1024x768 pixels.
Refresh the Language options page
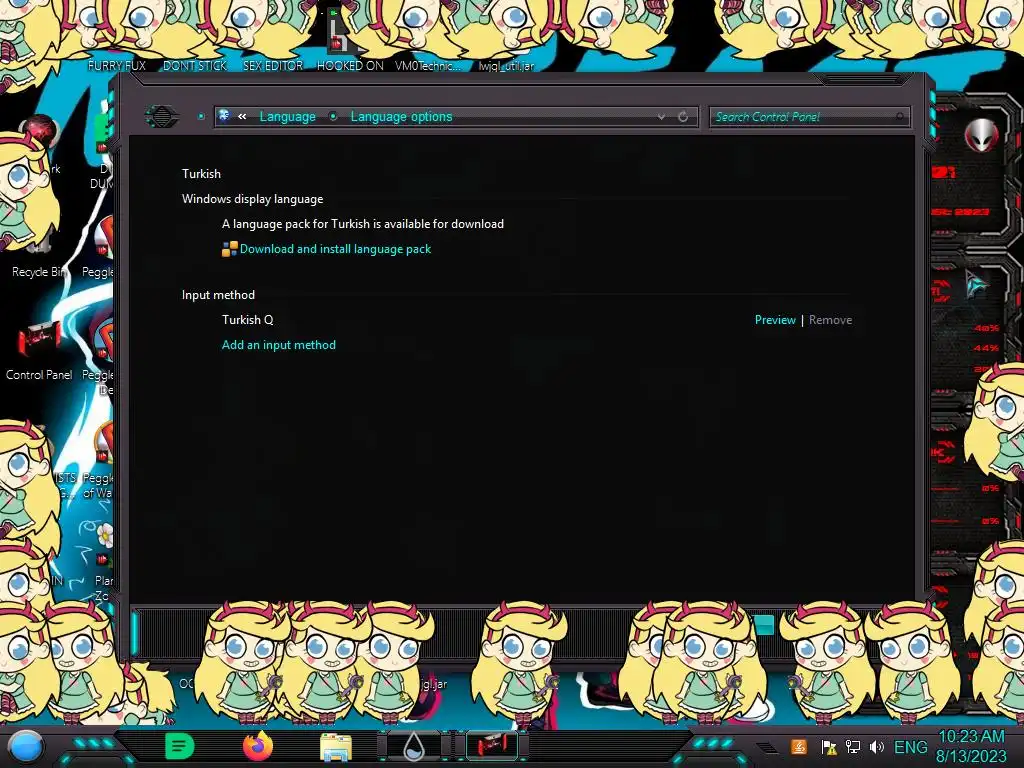click(683, 117)
